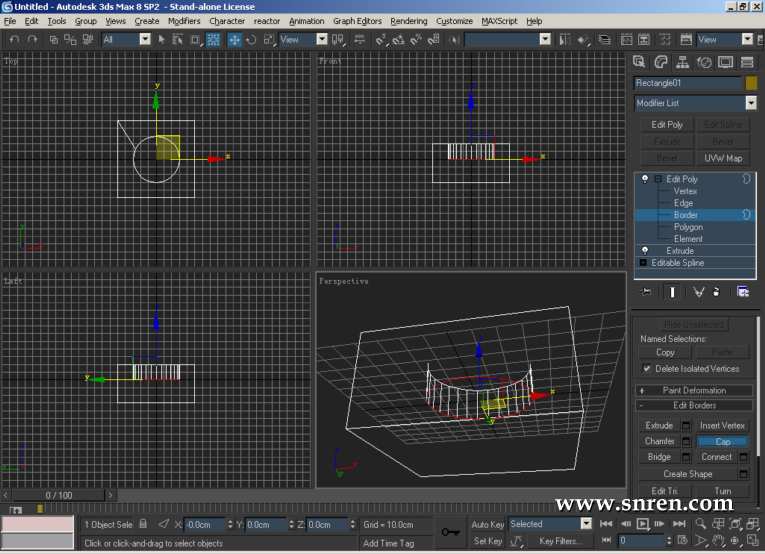Toggle the Set Key mode button

click(x=487, y=541)
